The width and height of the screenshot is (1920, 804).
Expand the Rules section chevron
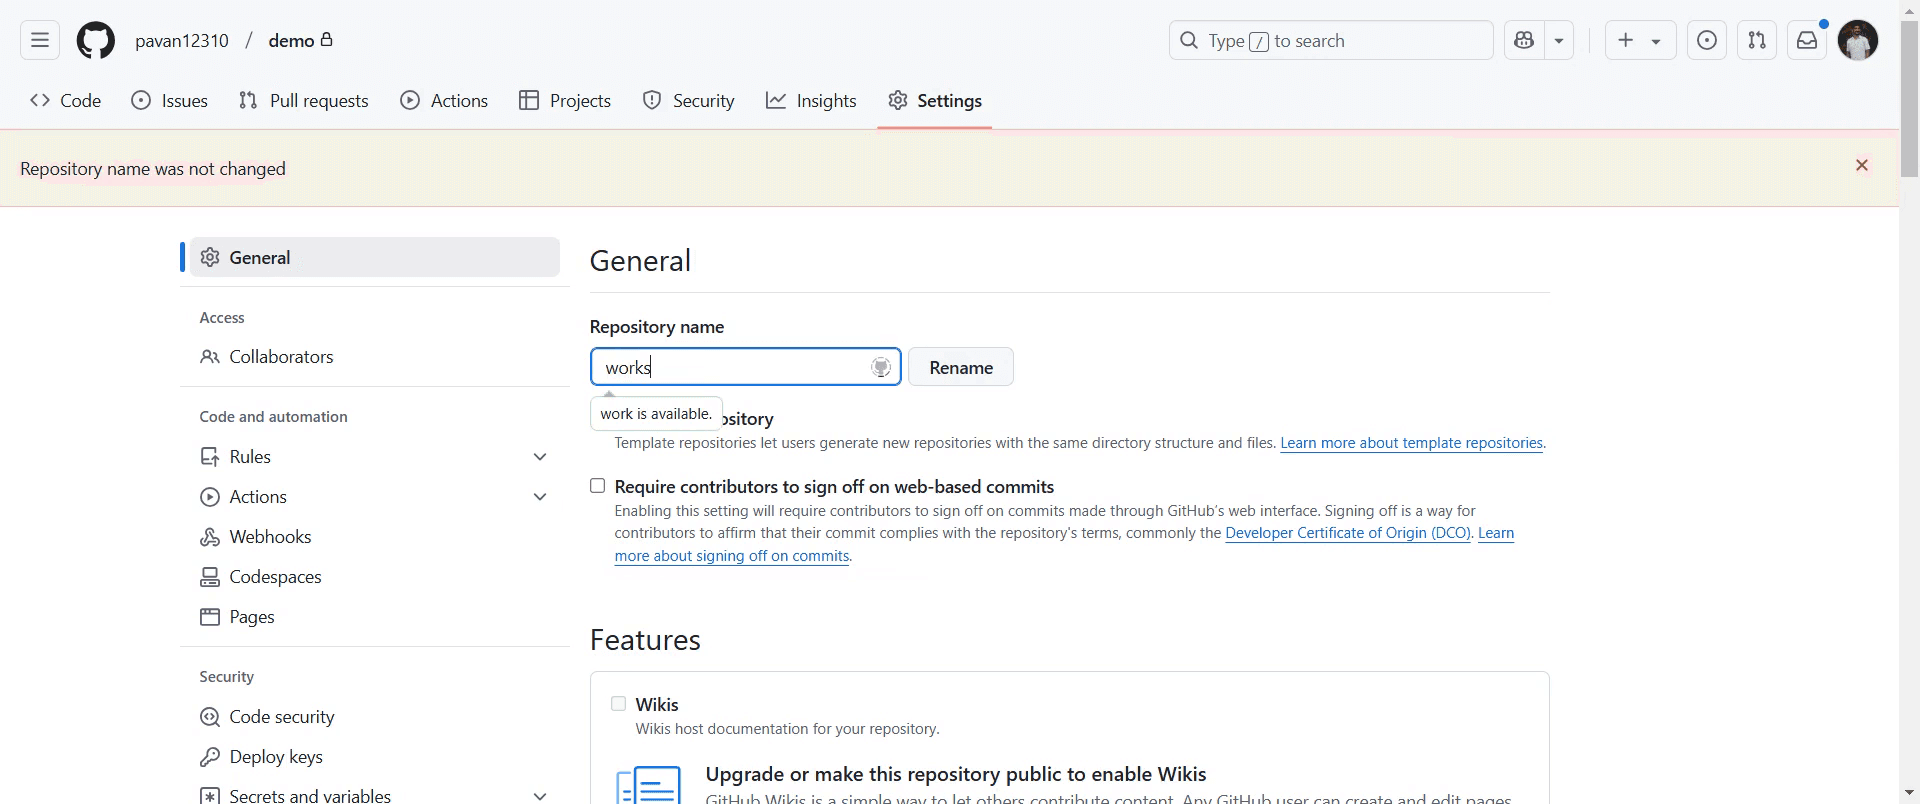coord(540,457)
